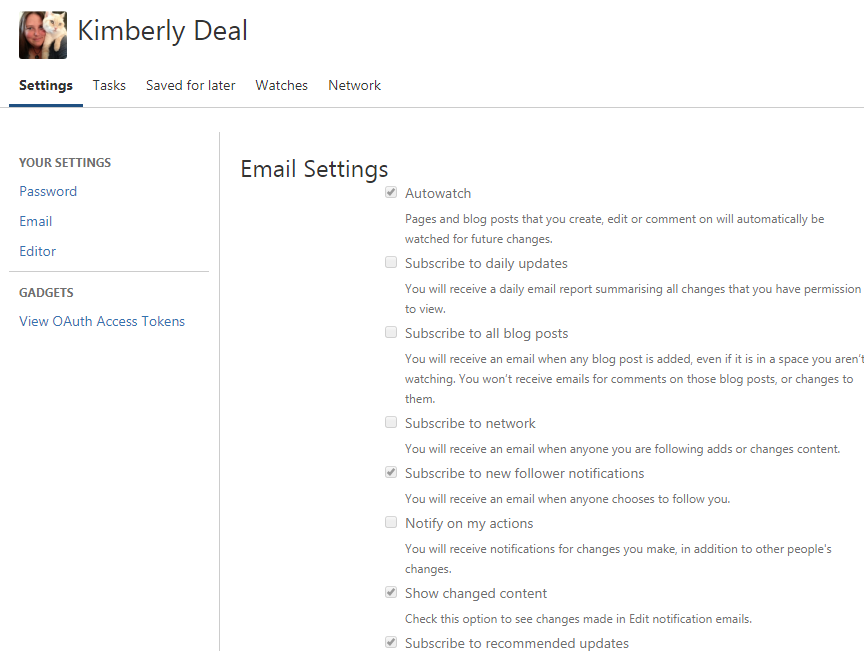Viewport: 864px width, 651px height.
Task: Enable the Subscribe to network checkbox
Action: (391, 422)
